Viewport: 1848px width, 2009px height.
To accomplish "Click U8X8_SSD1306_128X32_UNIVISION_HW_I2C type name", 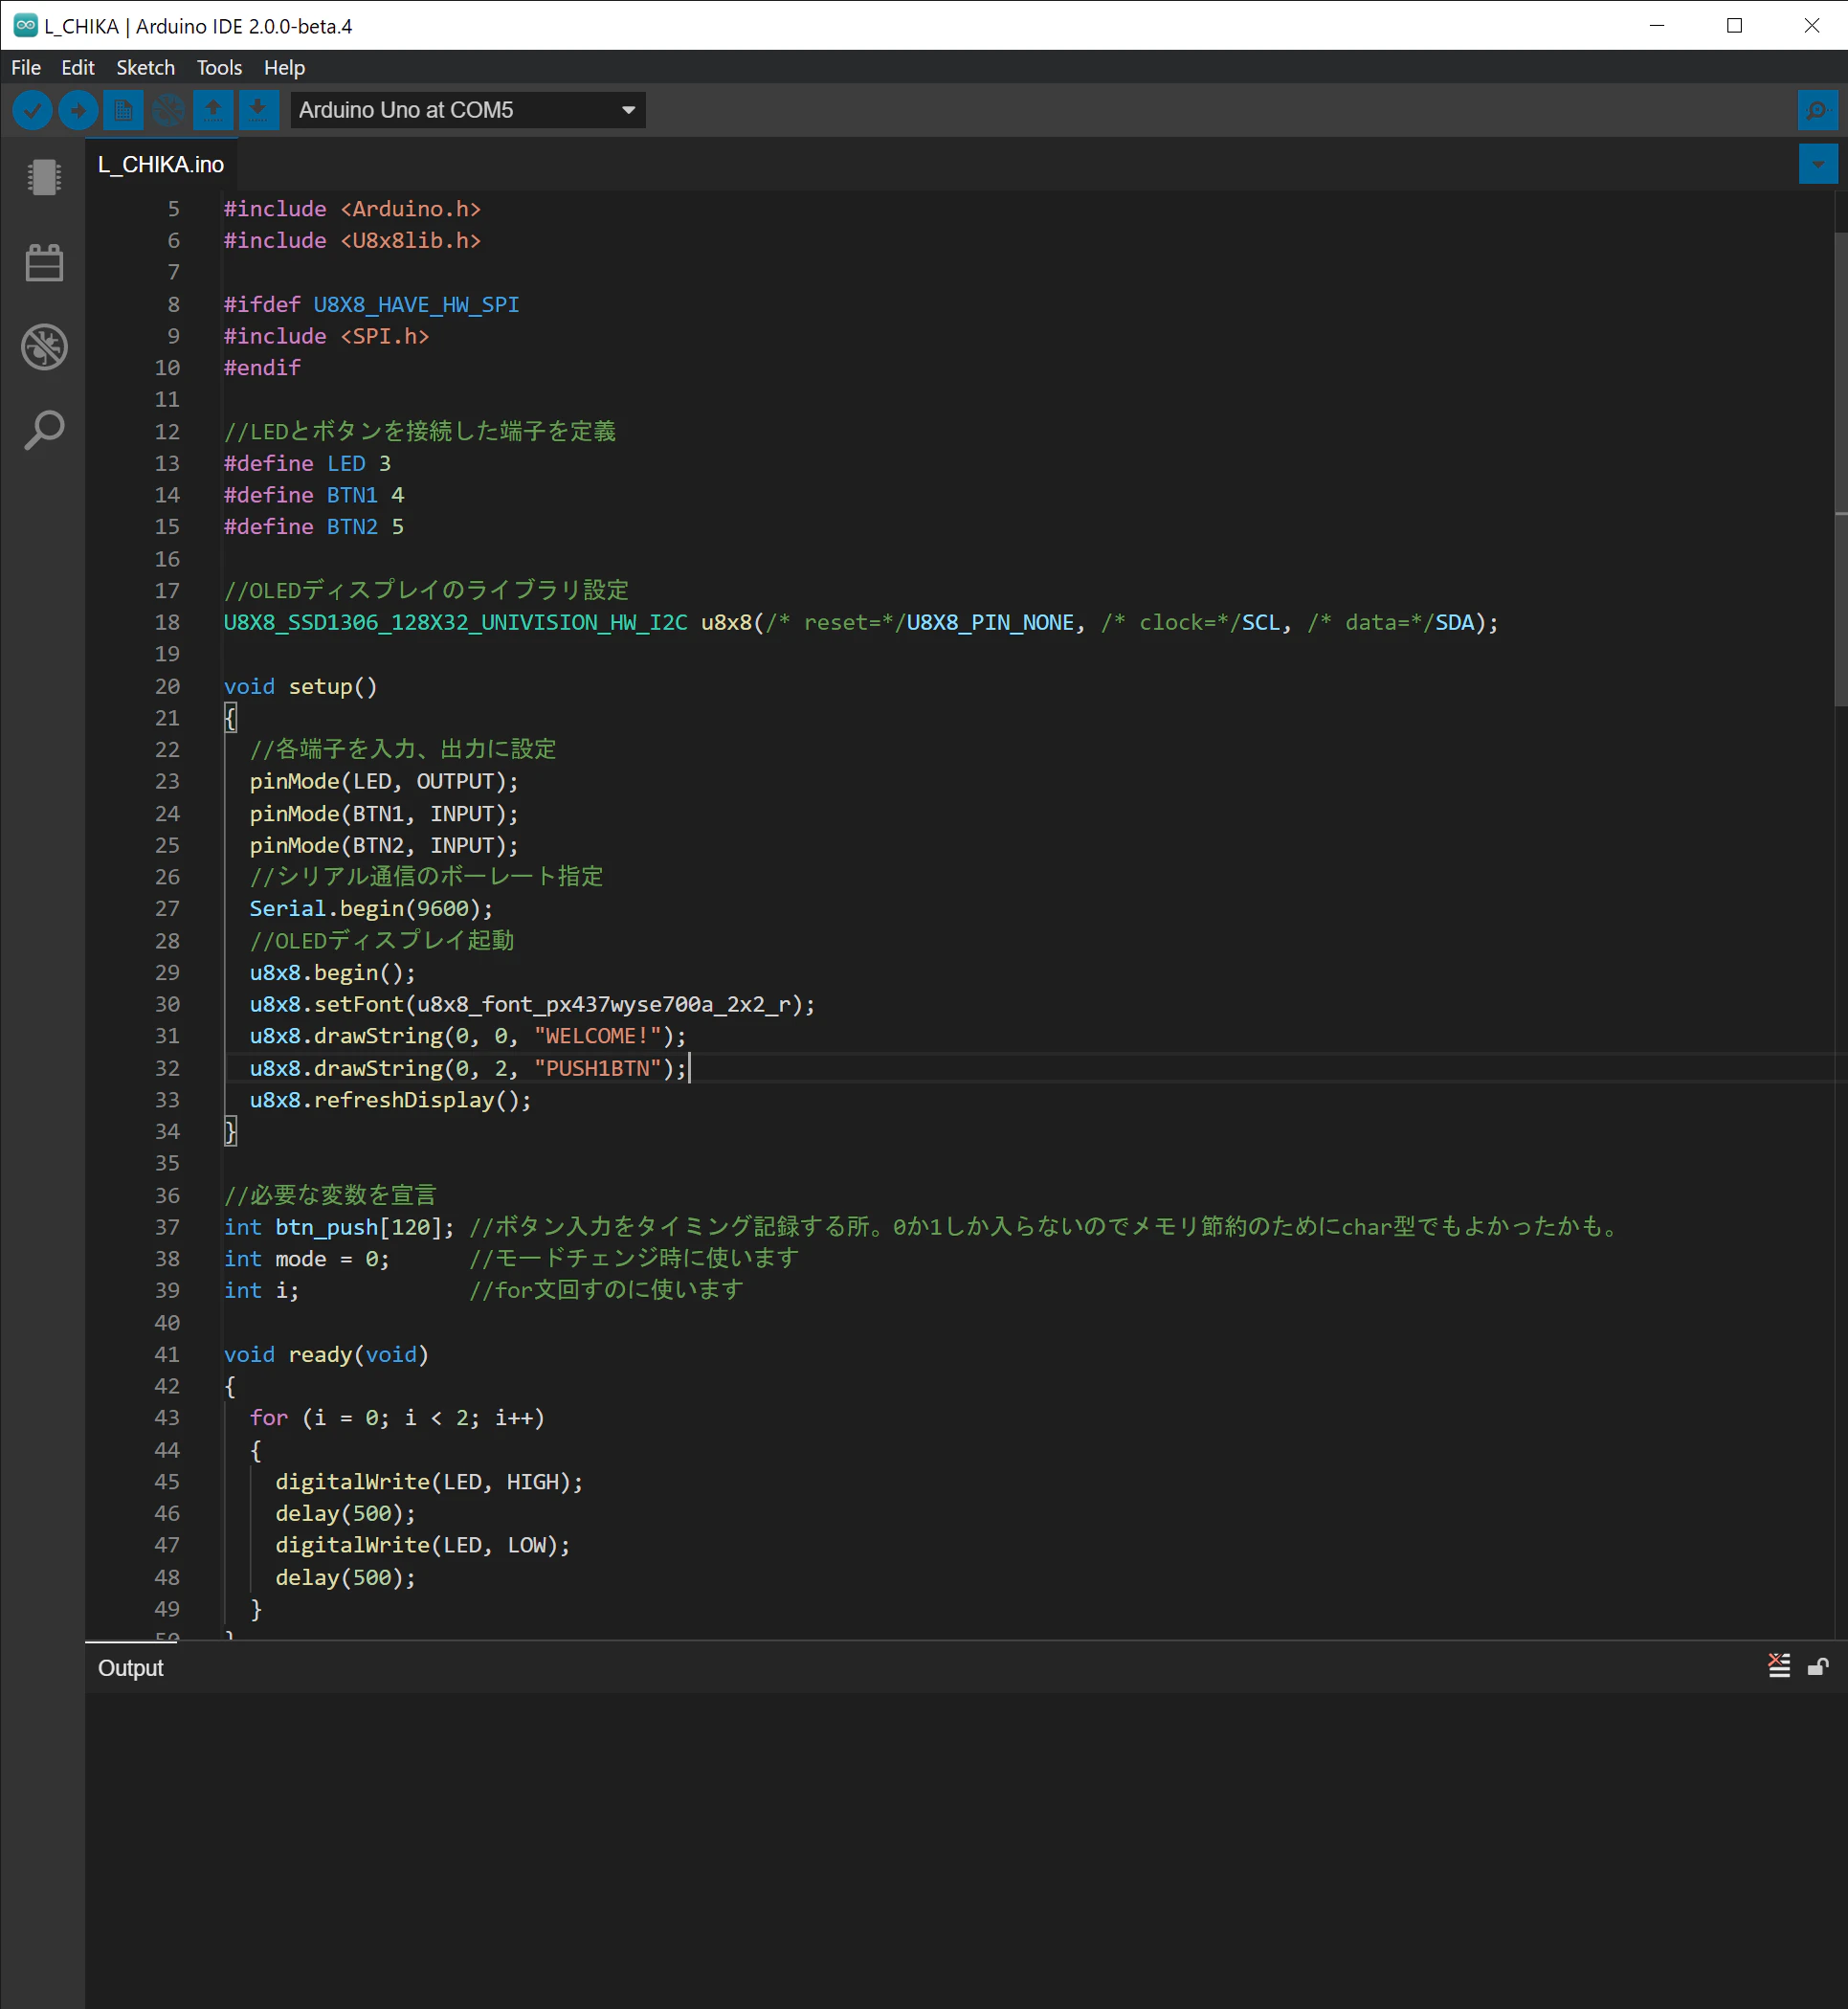I will tap(456, 622).
